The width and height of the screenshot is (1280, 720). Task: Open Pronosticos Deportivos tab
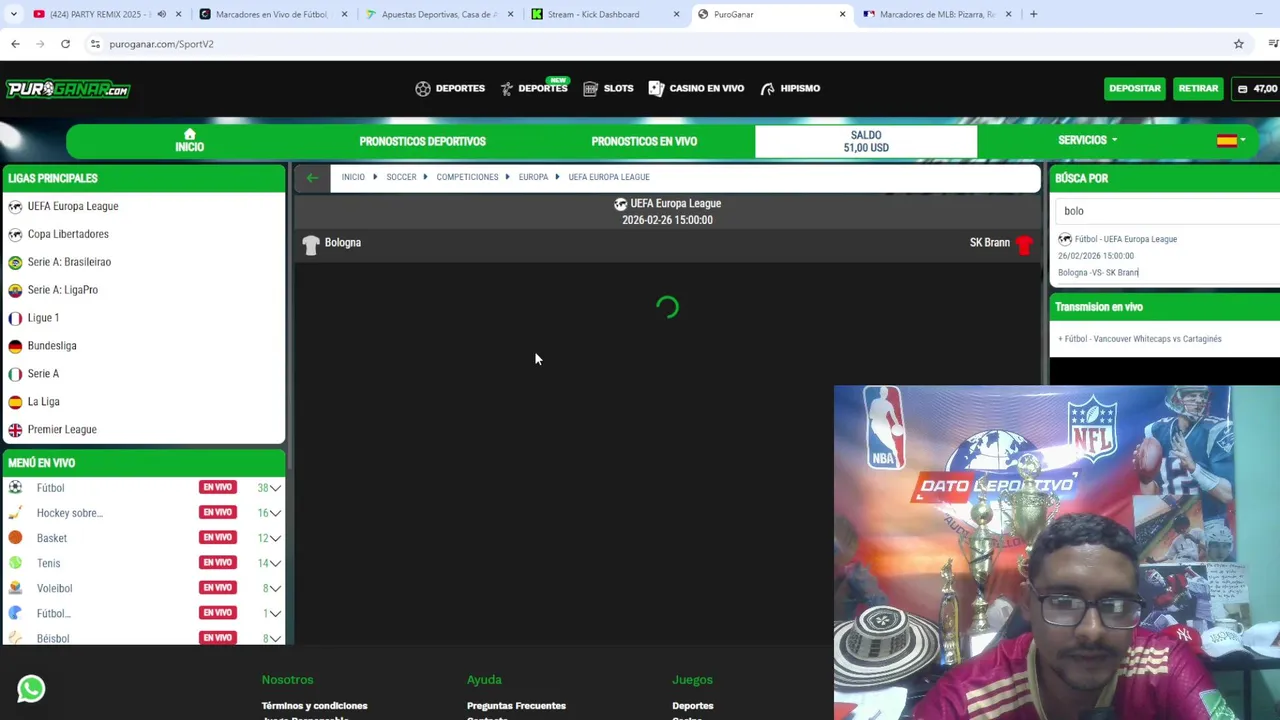tap(422, 141)
